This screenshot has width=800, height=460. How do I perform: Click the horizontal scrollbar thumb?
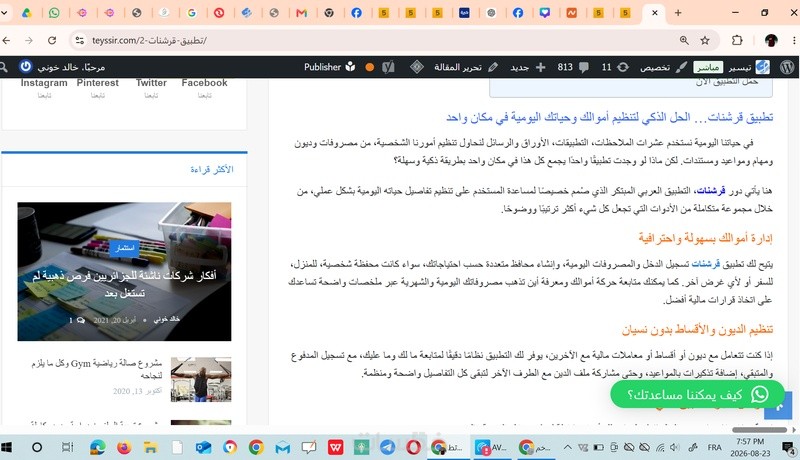coord(759,430)
